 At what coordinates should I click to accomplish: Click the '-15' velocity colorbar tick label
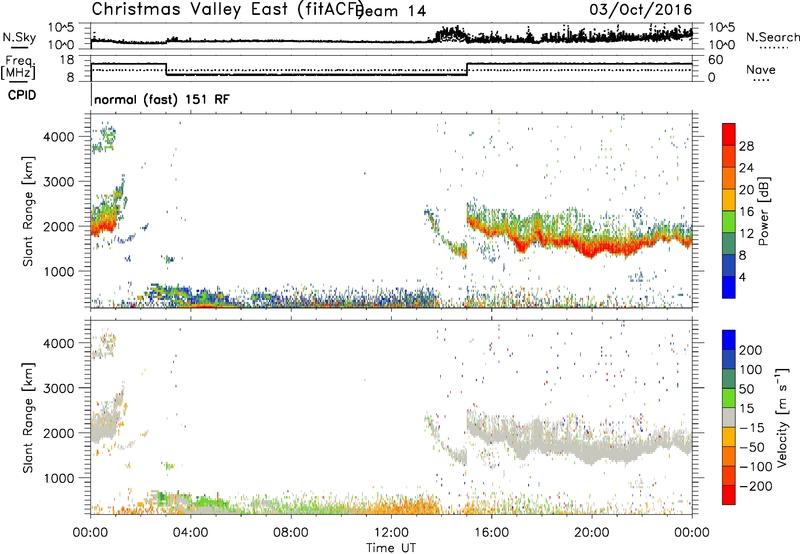[752, 428]
